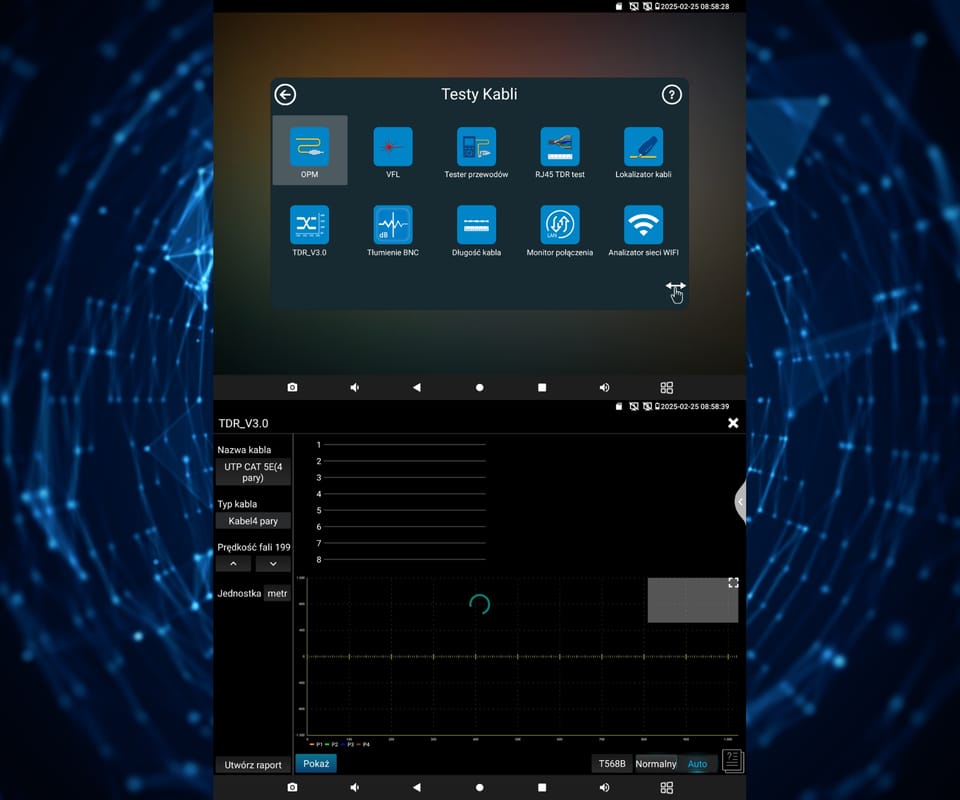
Task: Launch the VFL visual fault locator
Action: click(x=393, y=147)
